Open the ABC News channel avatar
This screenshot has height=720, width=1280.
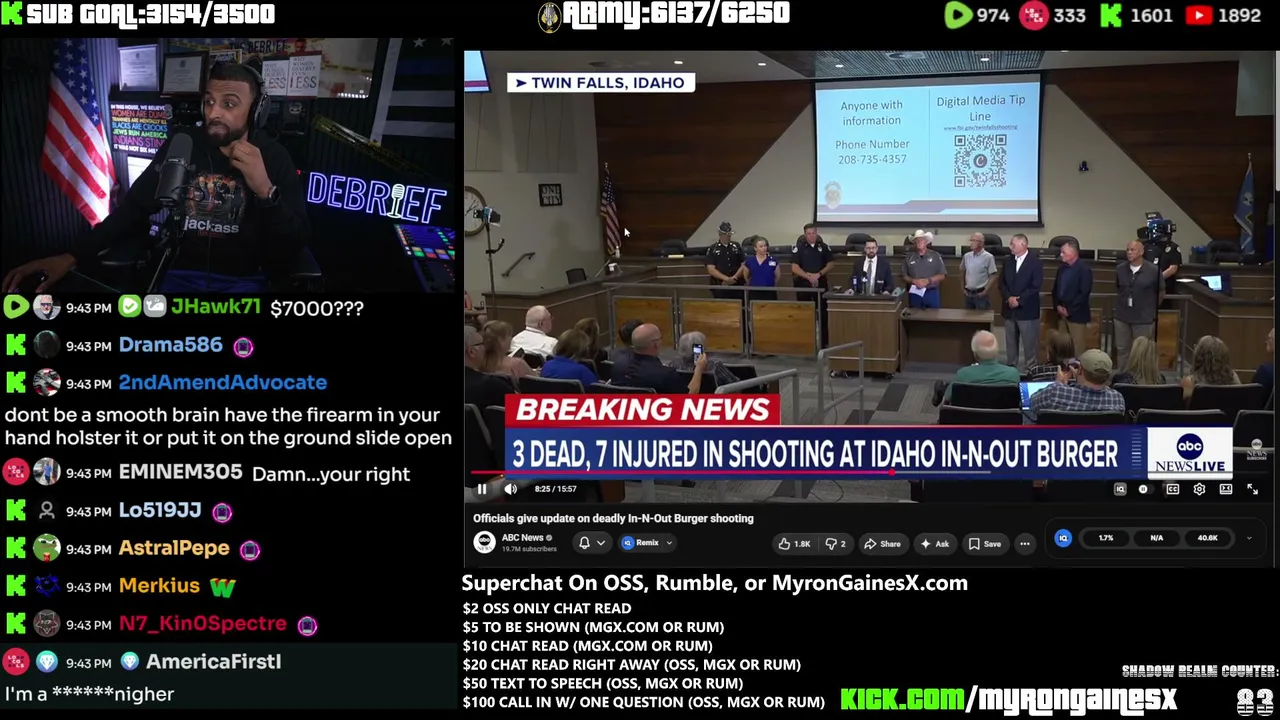pos(484,542)
